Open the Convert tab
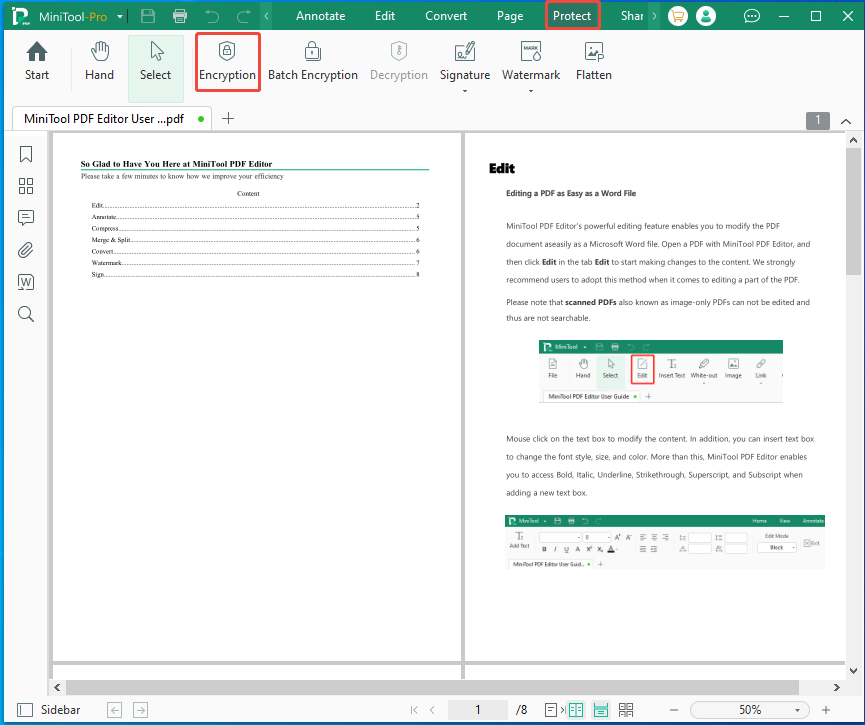 [x=446, y=16]
